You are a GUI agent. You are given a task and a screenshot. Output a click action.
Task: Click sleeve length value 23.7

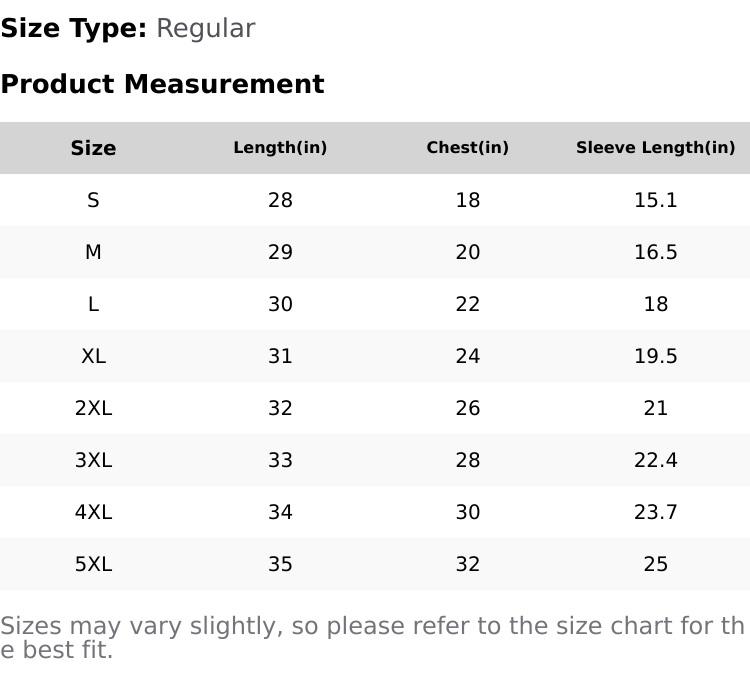(x=655, y=512)
